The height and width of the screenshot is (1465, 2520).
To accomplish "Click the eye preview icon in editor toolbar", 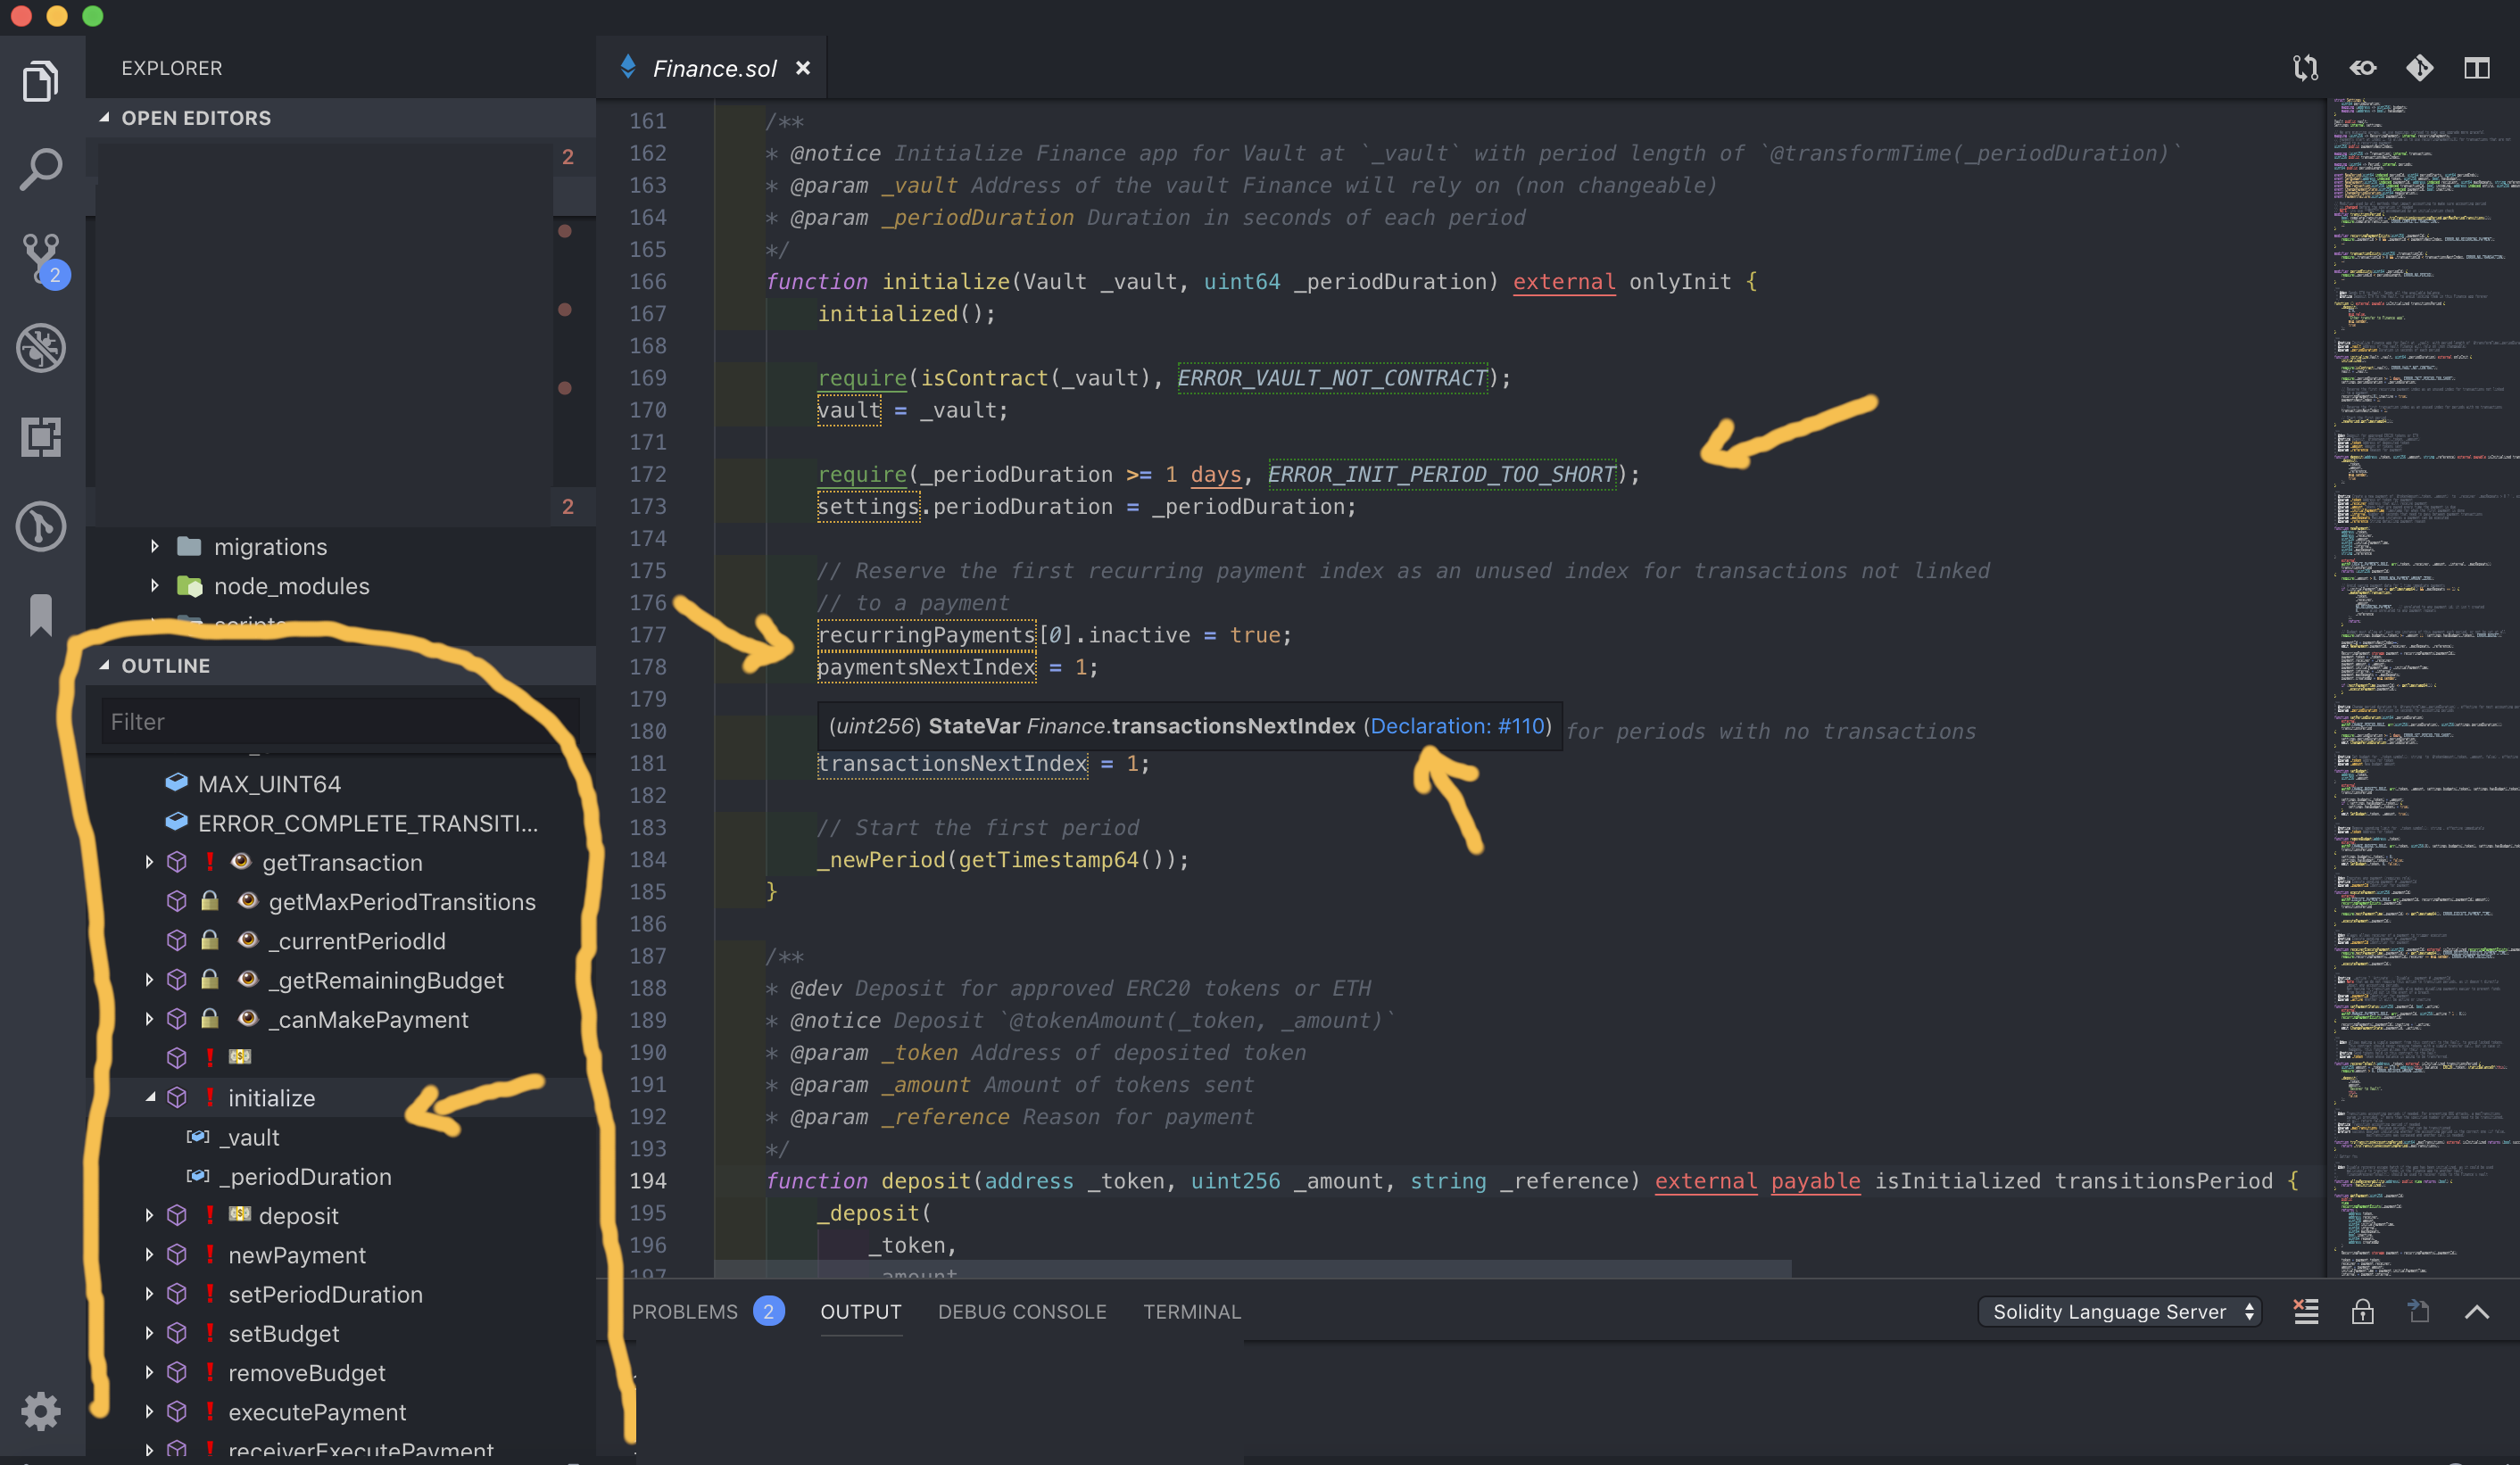I will point(2362,68).
